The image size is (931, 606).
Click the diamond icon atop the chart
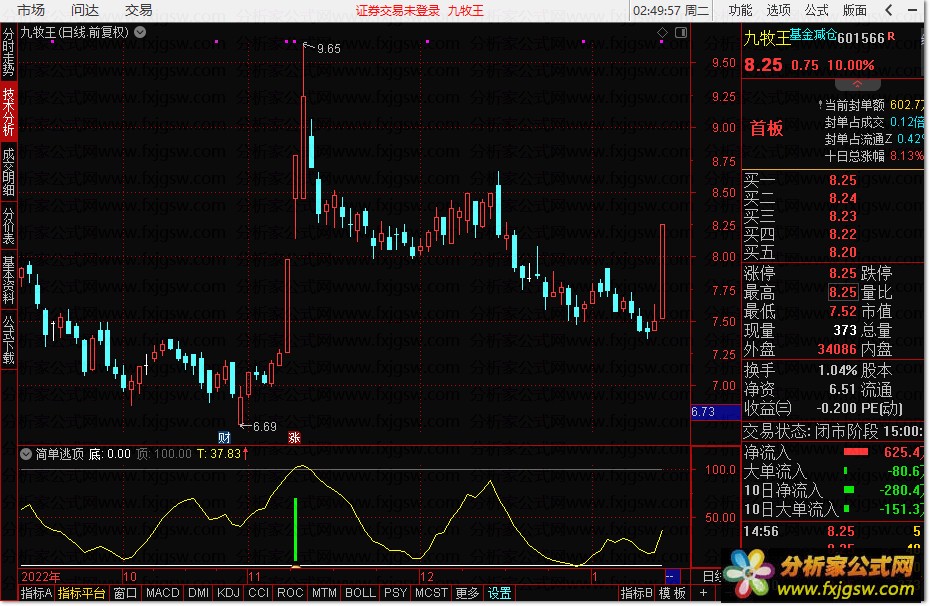tap(662, 33)
